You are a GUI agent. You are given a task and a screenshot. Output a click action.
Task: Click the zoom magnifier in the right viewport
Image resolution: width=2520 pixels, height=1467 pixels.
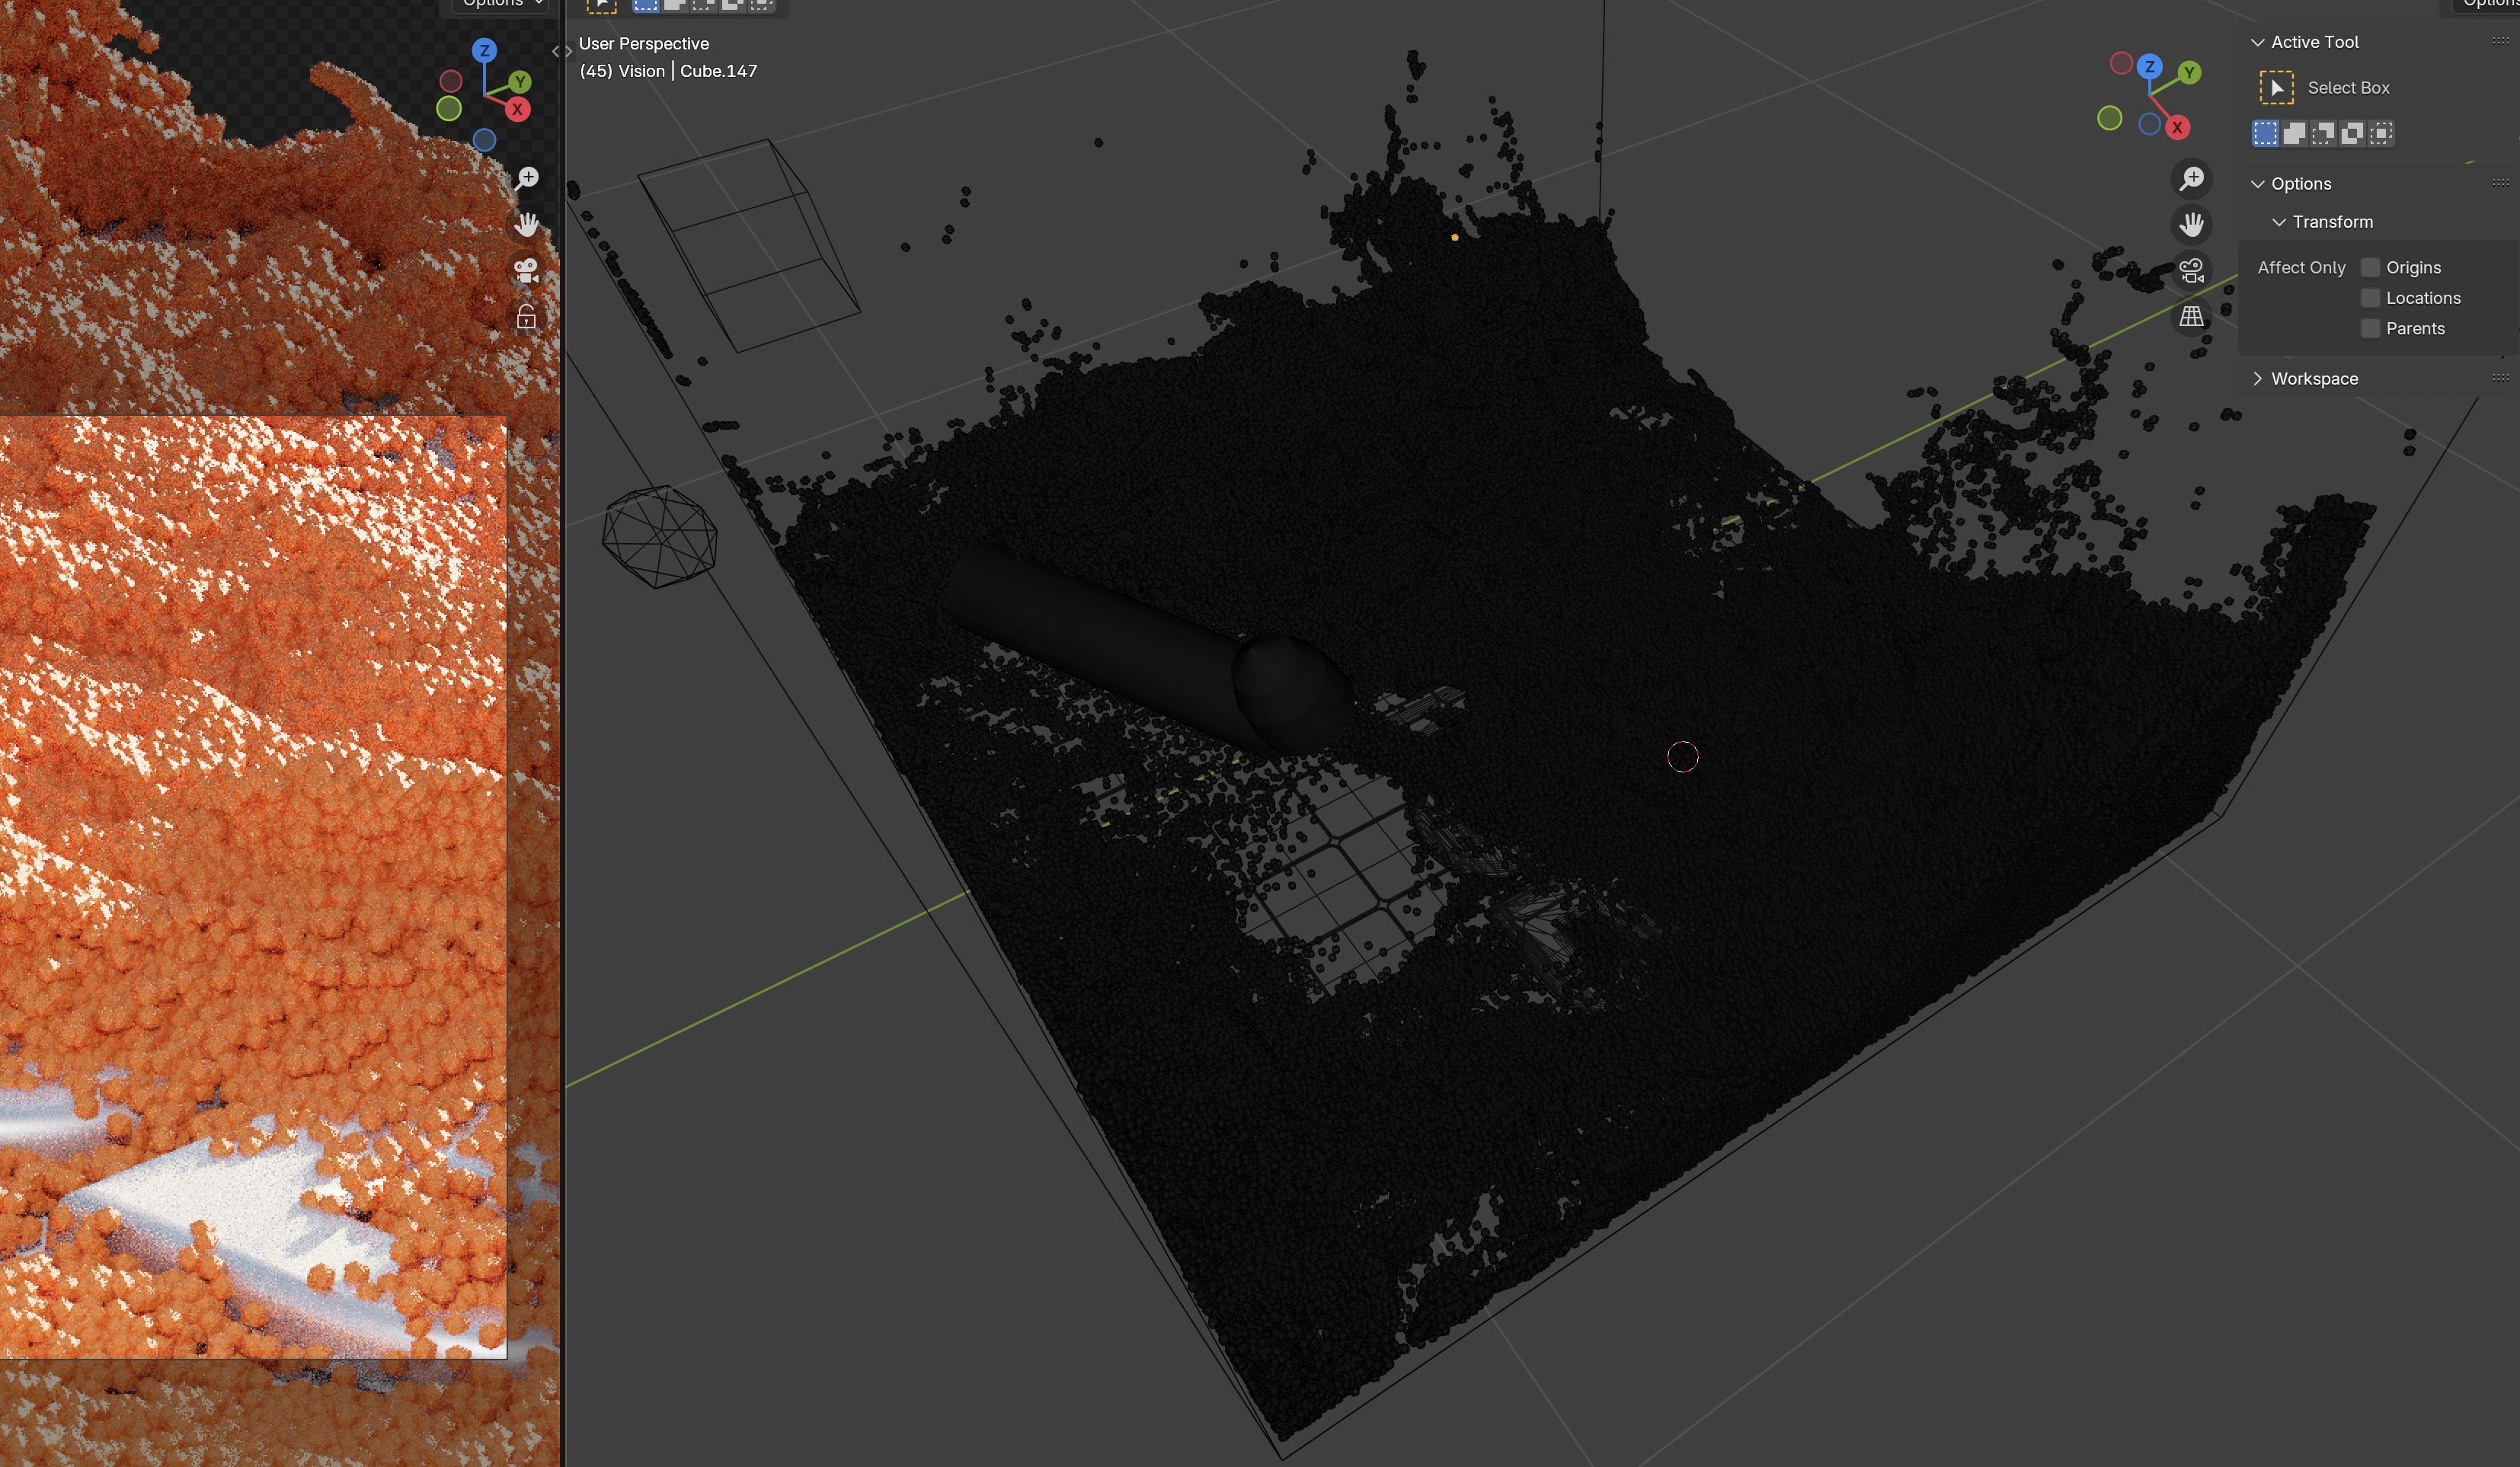coord(2191,179)
